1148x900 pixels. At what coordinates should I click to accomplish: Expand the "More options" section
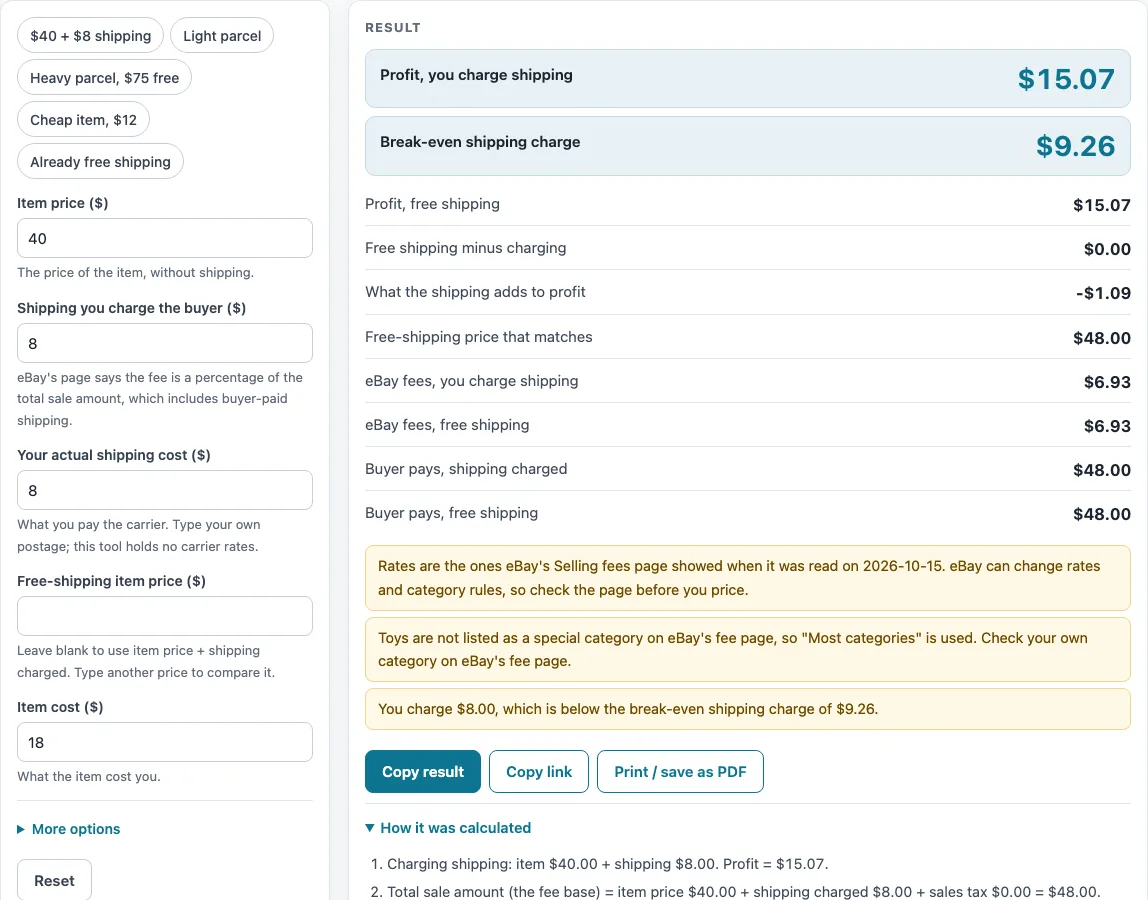69,829
